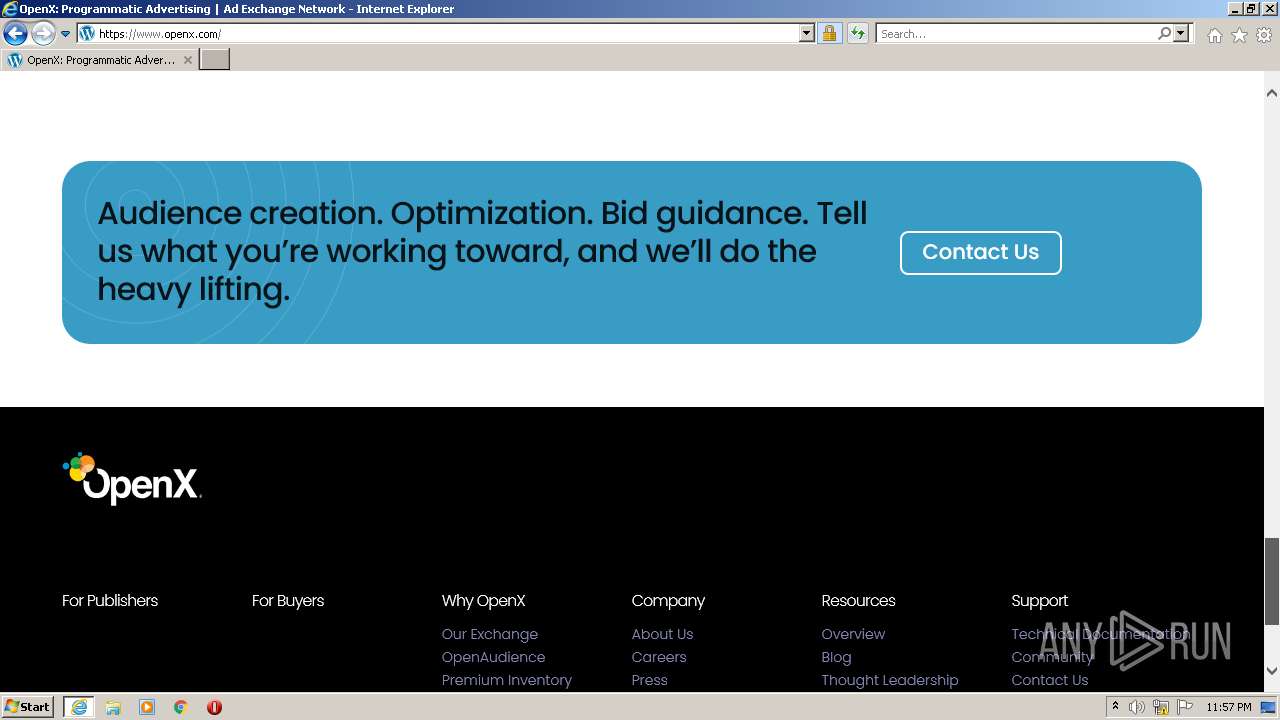Image resolution: width=1280 pixels, height=720 pixels.
Task: Open the About Us link
Action: (x=662, y=634)
